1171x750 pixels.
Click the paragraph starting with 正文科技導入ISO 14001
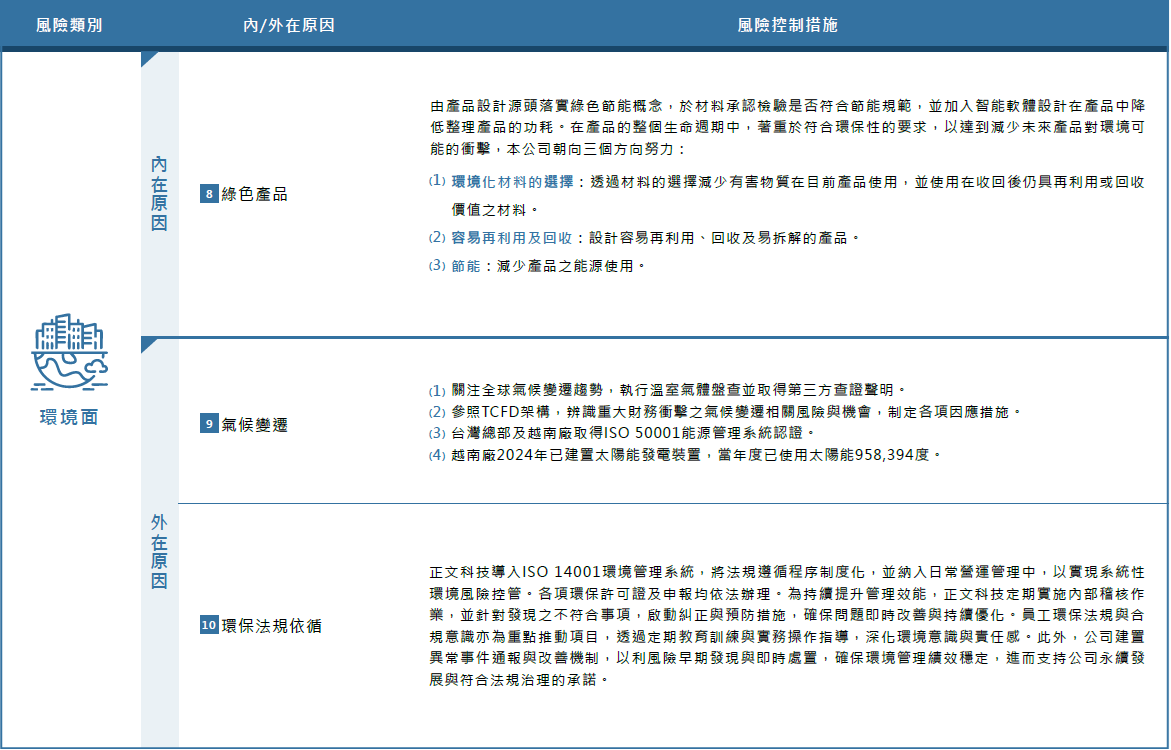(x=787, y=626)
